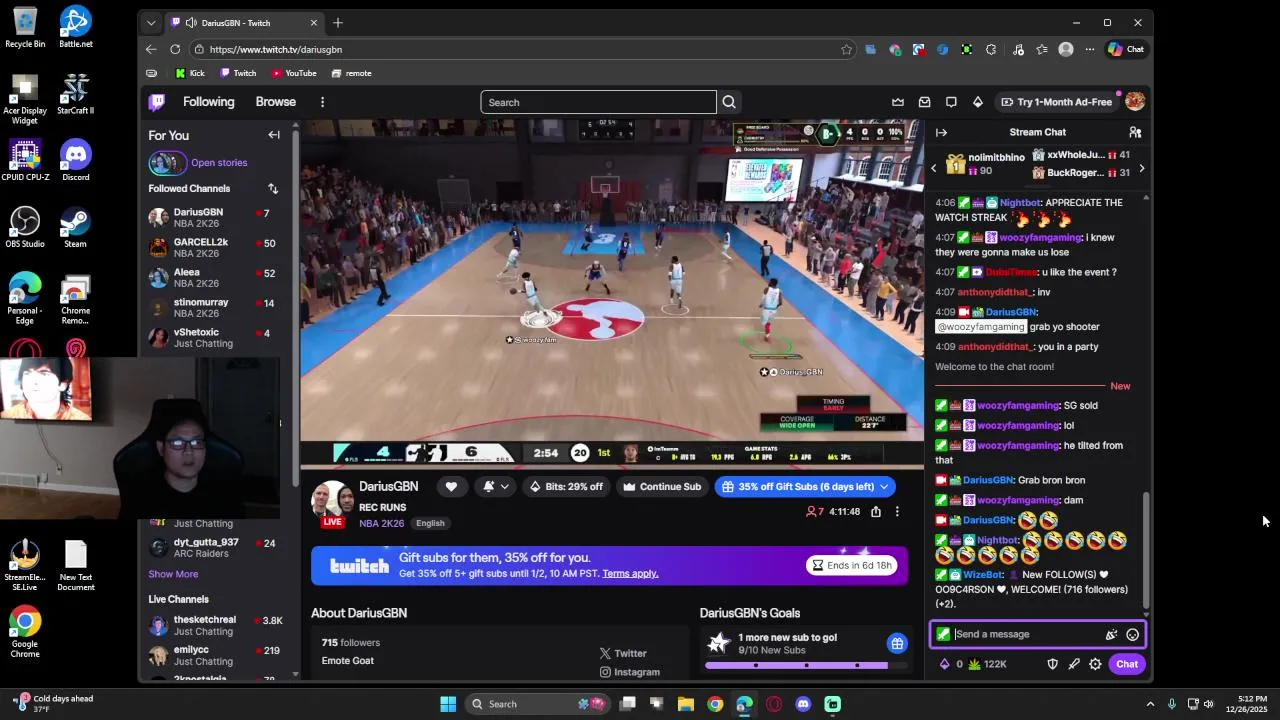Click the Twitch logo home icon

click(157, 102)
